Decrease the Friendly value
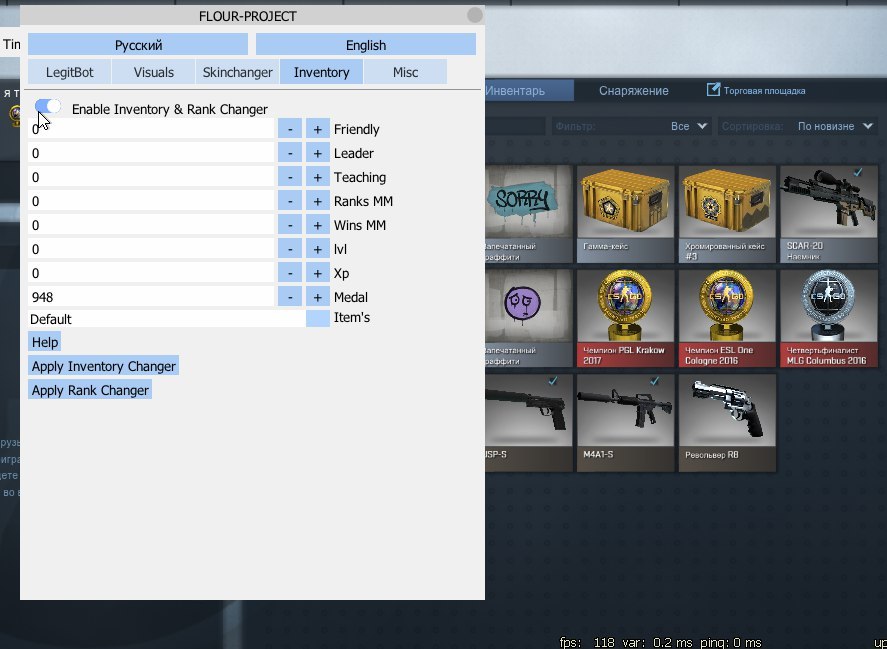 tap(290, 129)
